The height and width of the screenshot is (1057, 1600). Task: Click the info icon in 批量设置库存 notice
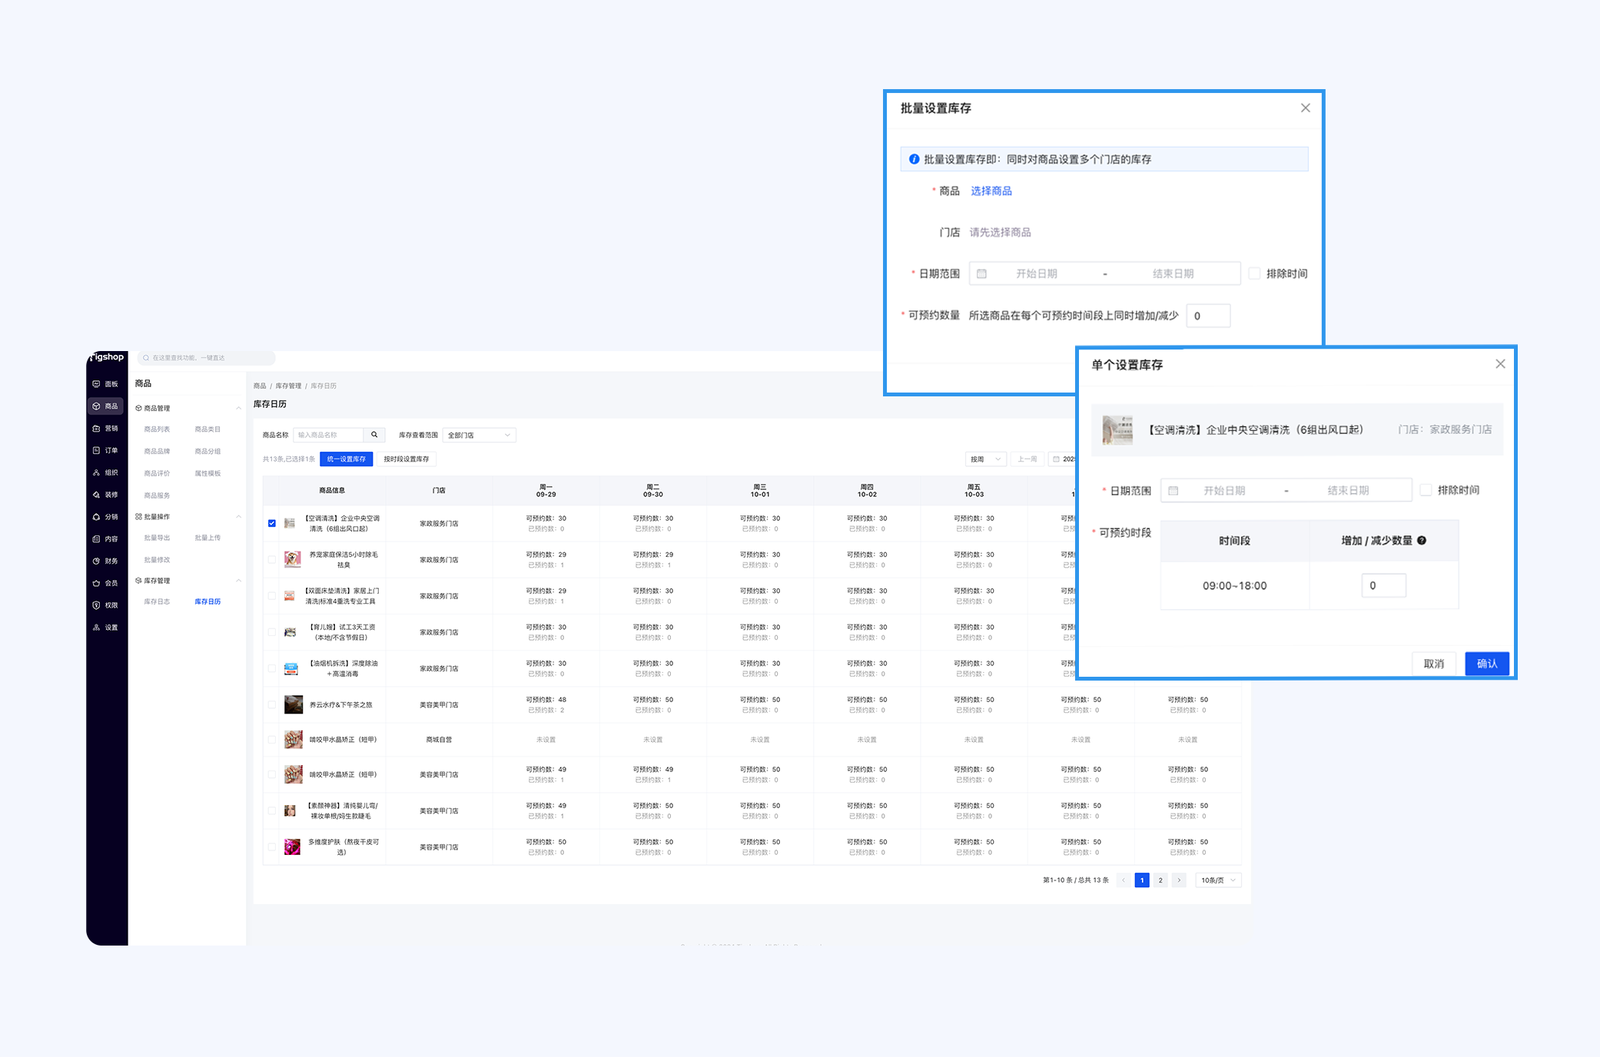[x=914, y=159]
